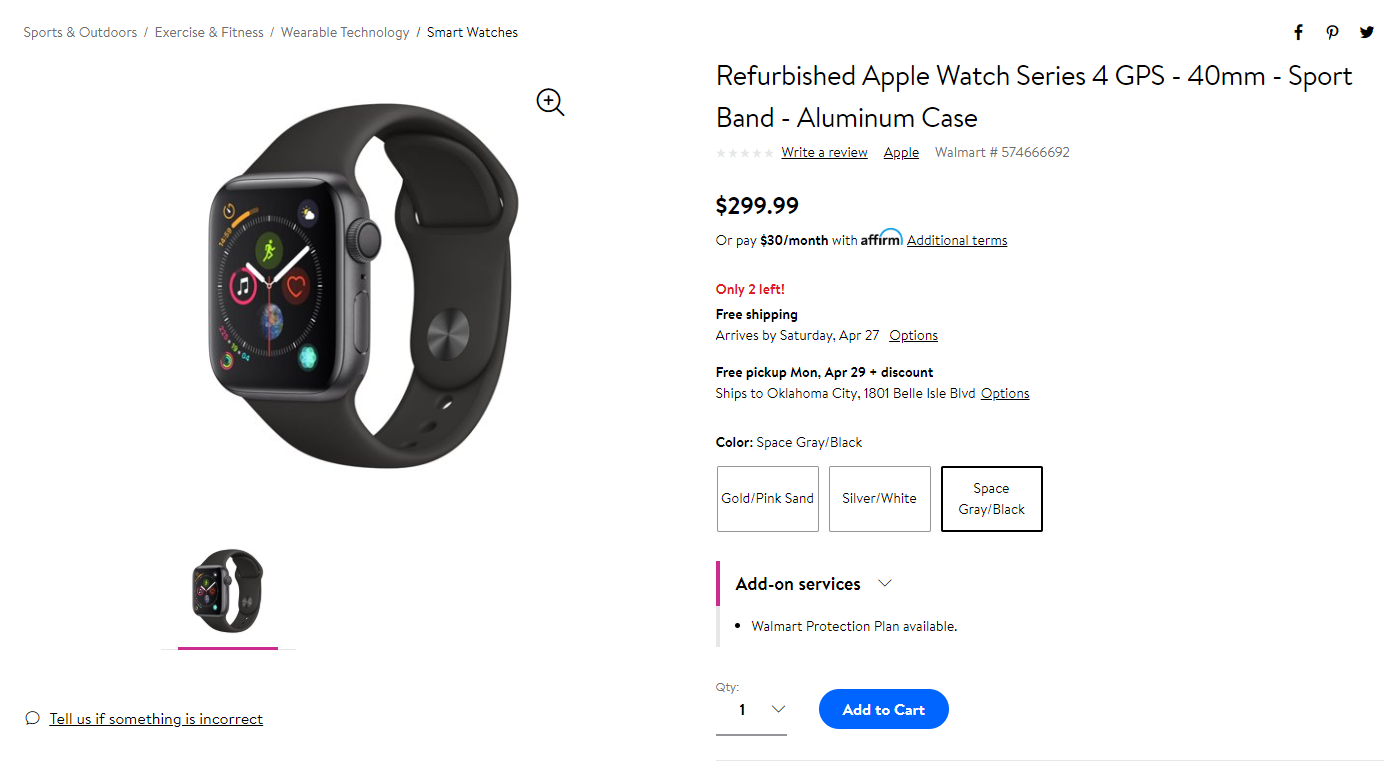The image size is (1394, 773).
Task: Expand shipping Options next to arrival date
Action: pyautogui.click(x=913, y=335)
